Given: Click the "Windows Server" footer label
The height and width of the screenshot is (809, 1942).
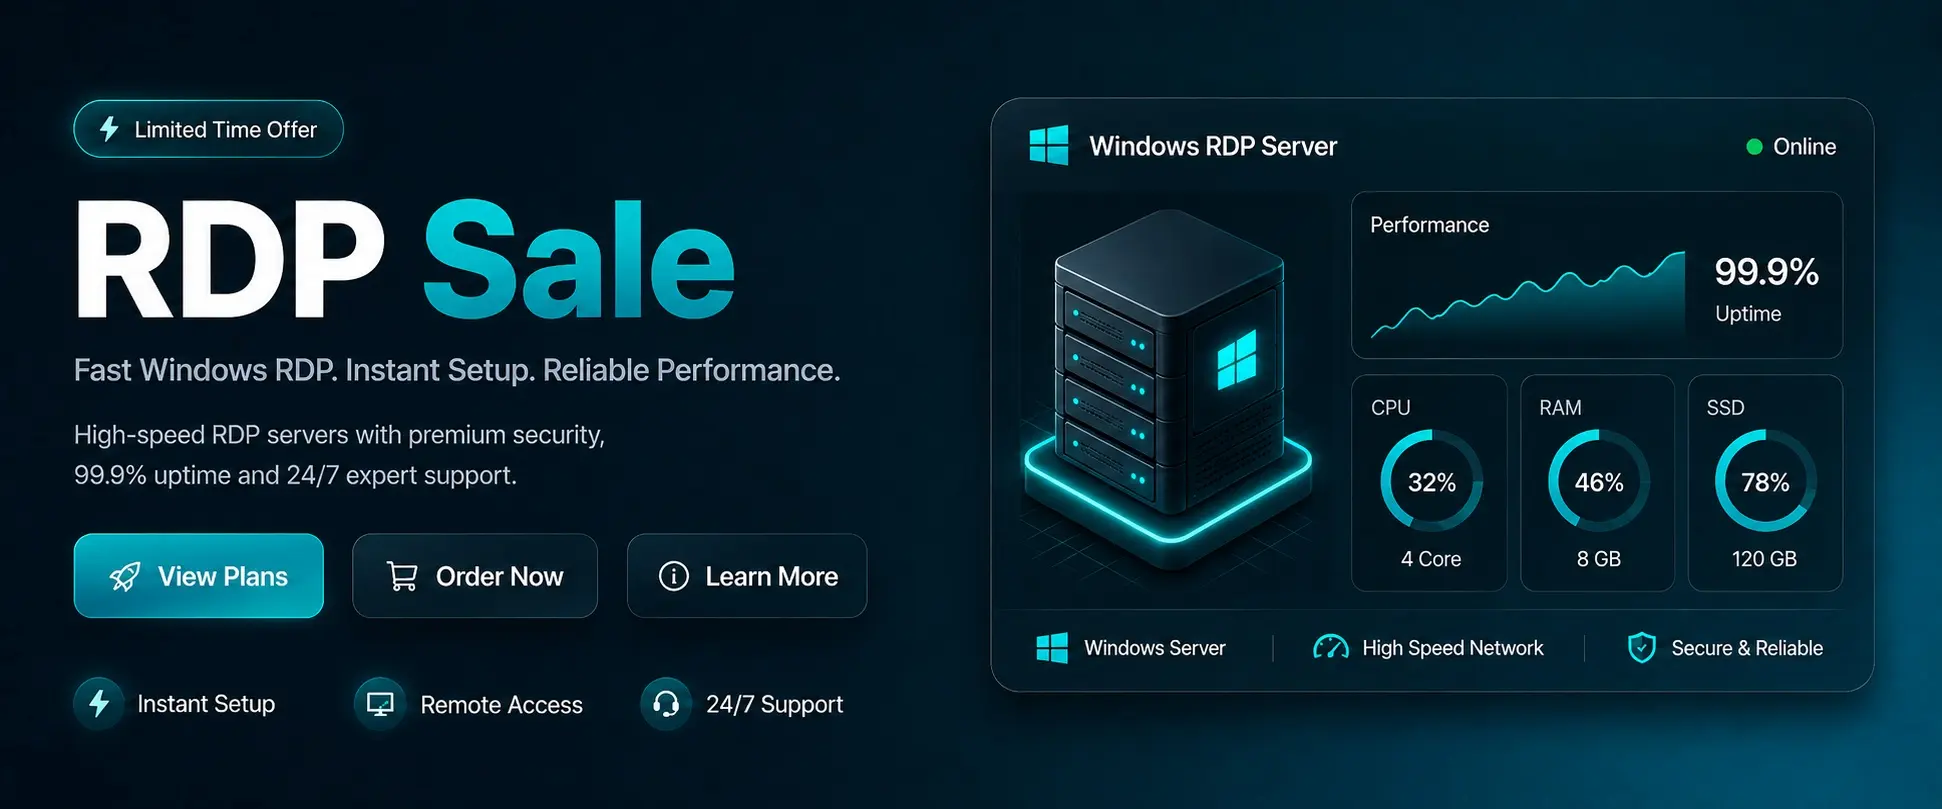Looking at the screenshot, I should (x=1155, y=648).
